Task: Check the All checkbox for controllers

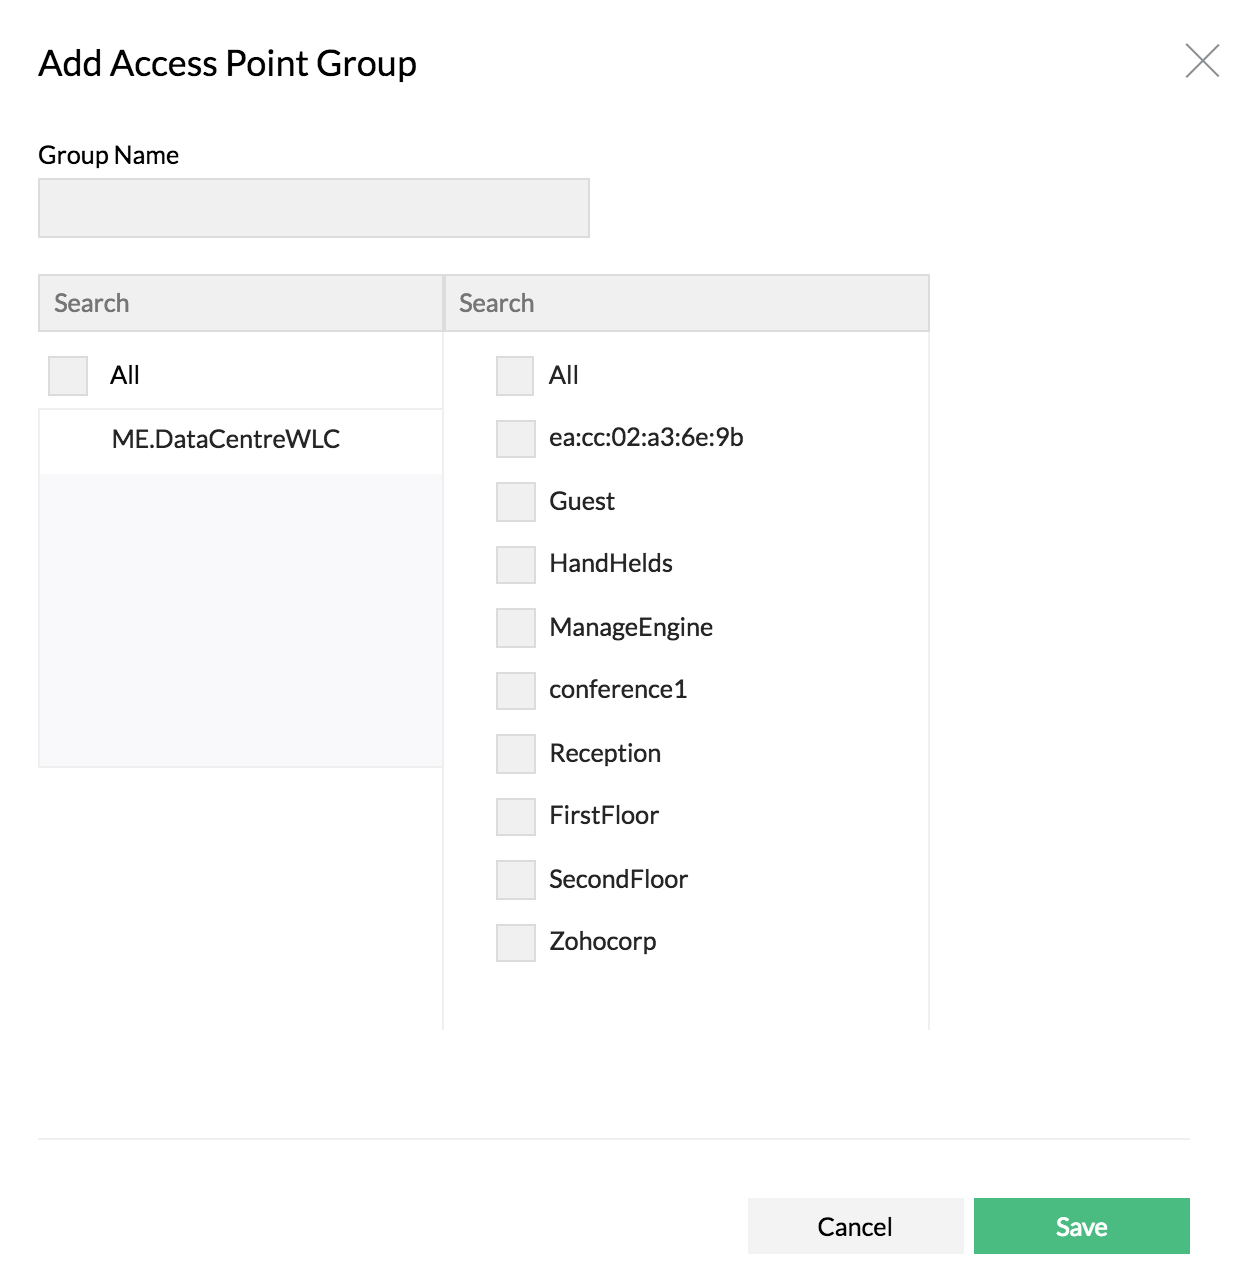Action: (x=67, y=375)
